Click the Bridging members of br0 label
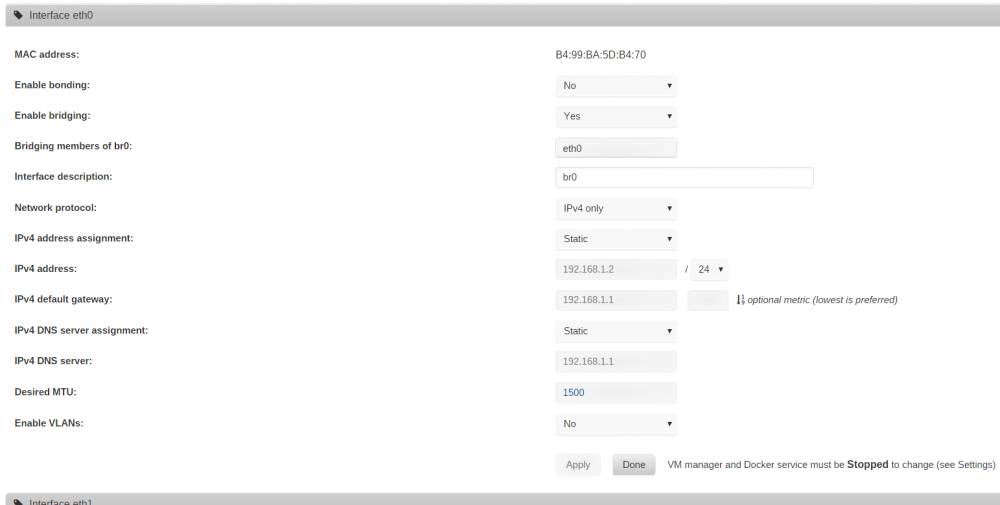Viewport: 1000px width, 505px height. [73, 146]
